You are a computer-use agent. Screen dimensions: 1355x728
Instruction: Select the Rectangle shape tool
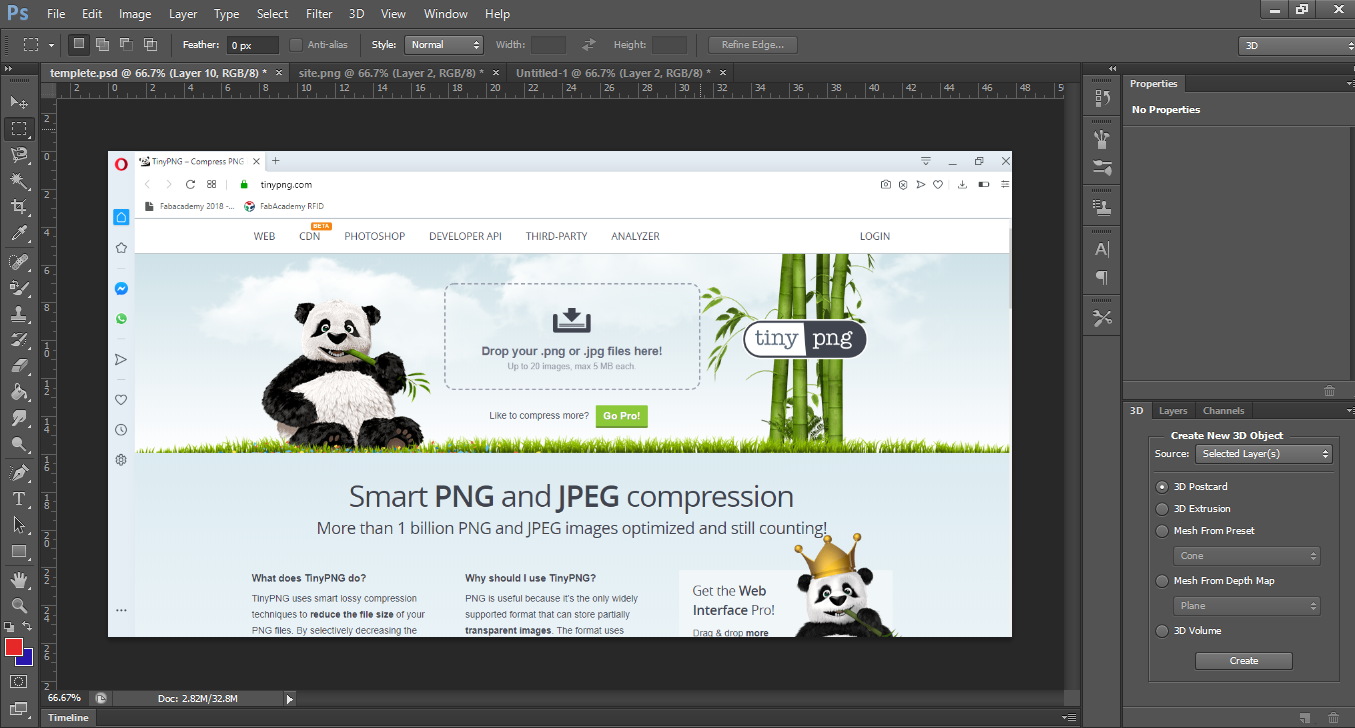(19, 551)
